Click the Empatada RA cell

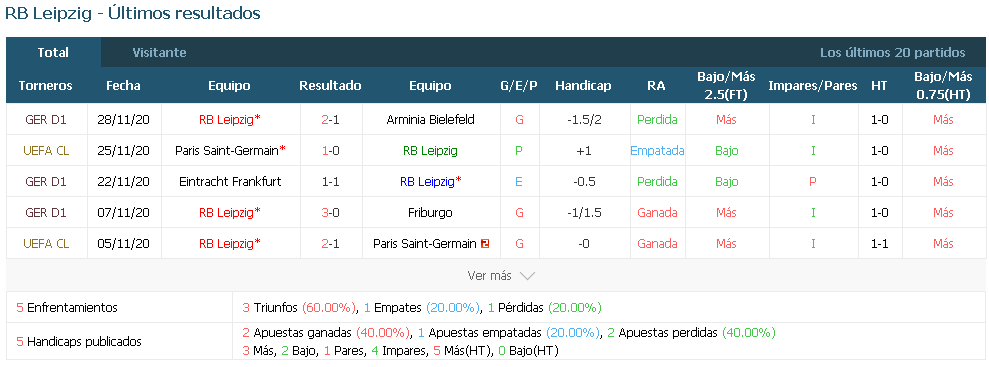pos(657,151)
